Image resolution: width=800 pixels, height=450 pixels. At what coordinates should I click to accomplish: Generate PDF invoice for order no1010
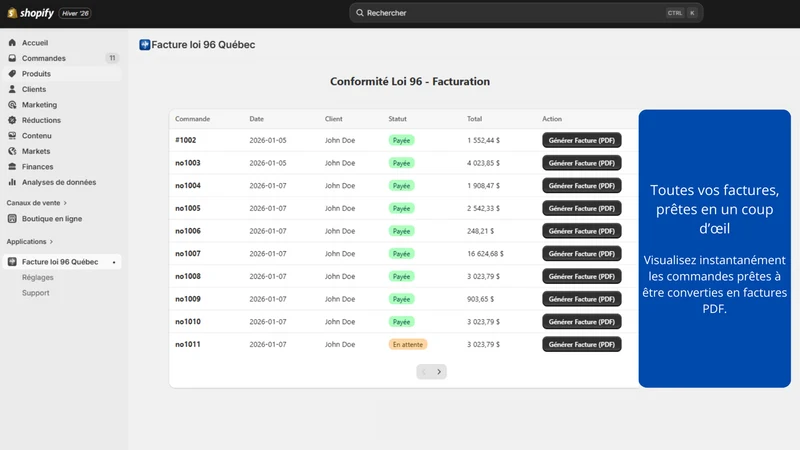pos(582,322)
